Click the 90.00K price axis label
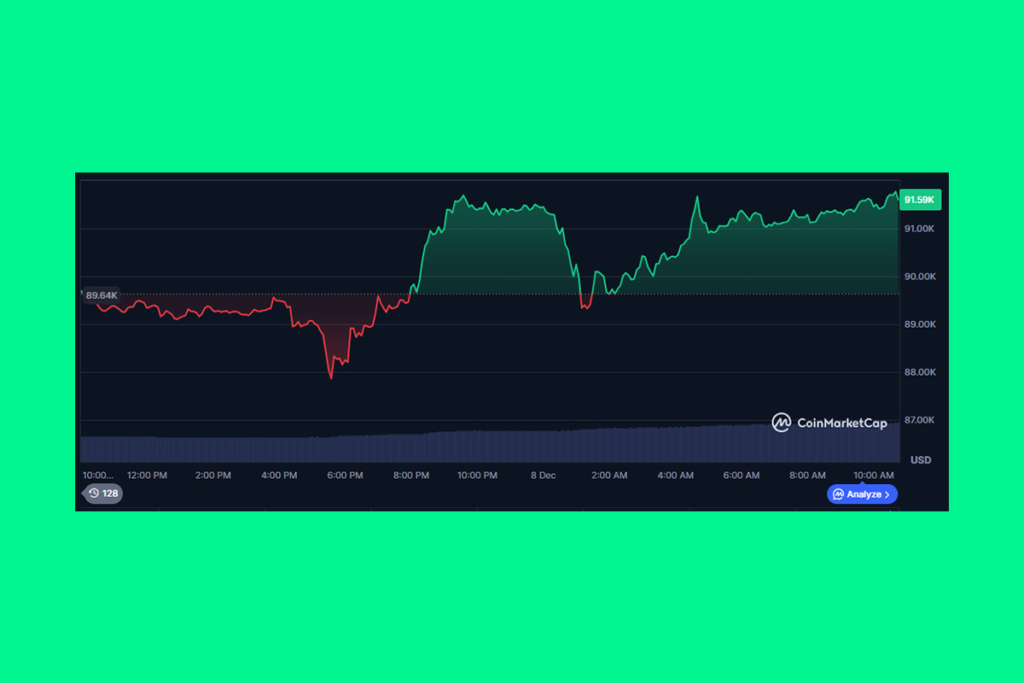This screenshot has height=683, width=1024. [920, 277]
